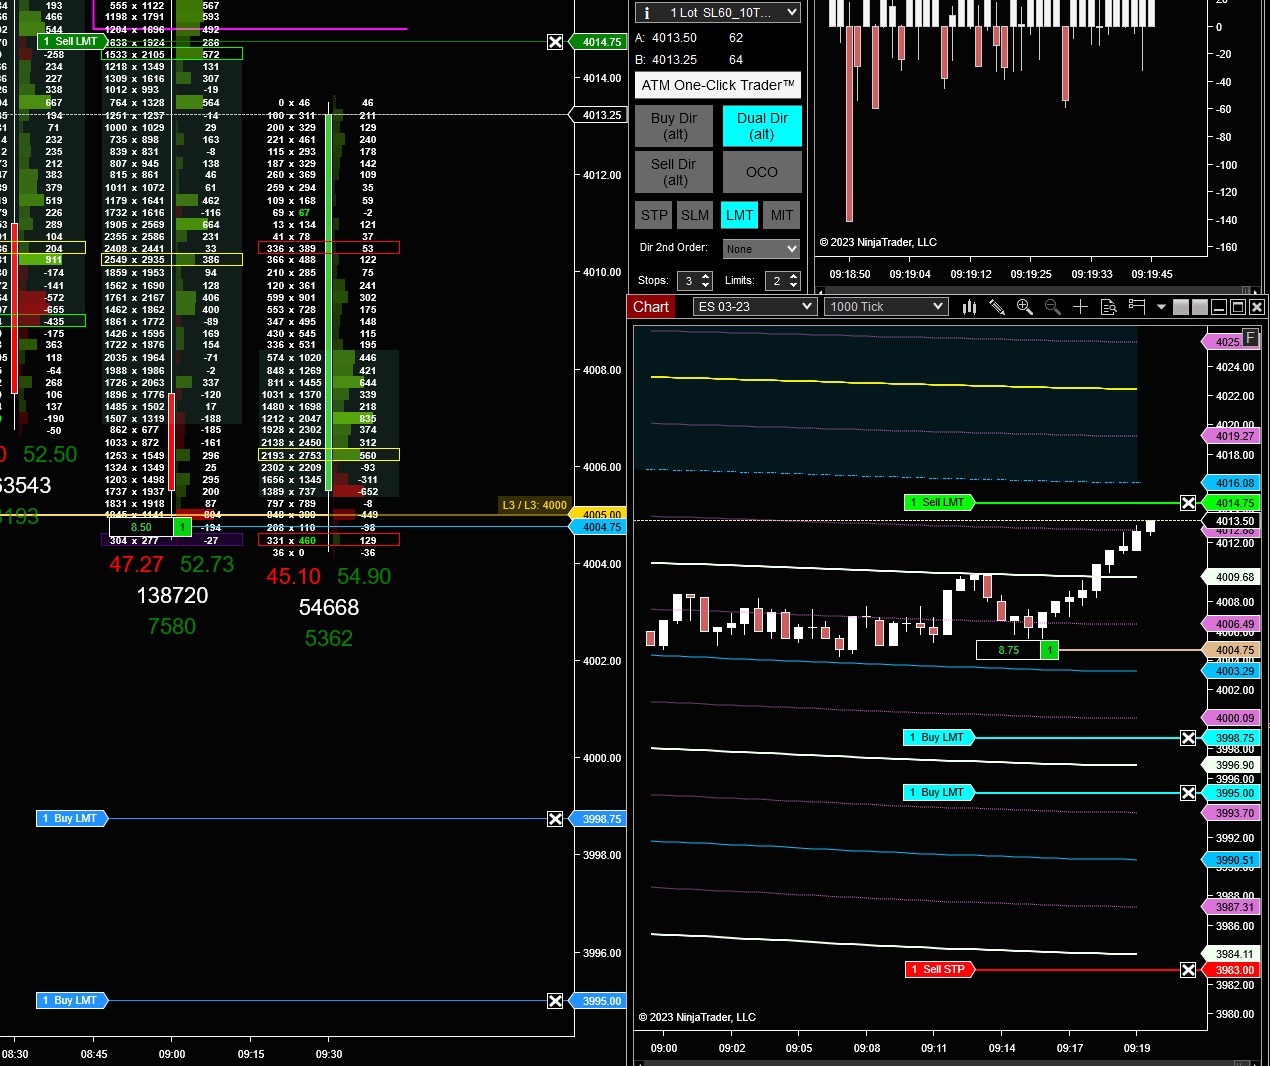Expand the chart toolbar dropdown arrow
The height and width of the screenshot is (1066, 1270).
tap(1161, 307)
